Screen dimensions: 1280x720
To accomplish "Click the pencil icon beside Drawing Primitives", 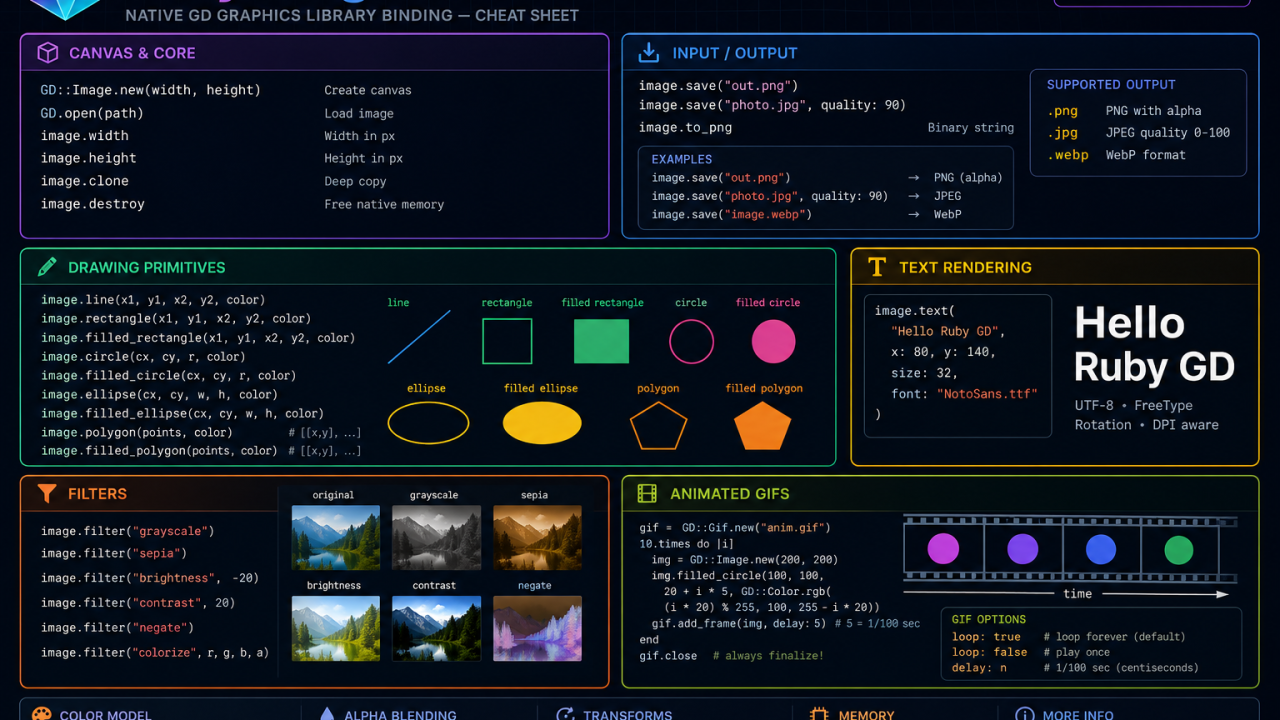I will 46,267.
